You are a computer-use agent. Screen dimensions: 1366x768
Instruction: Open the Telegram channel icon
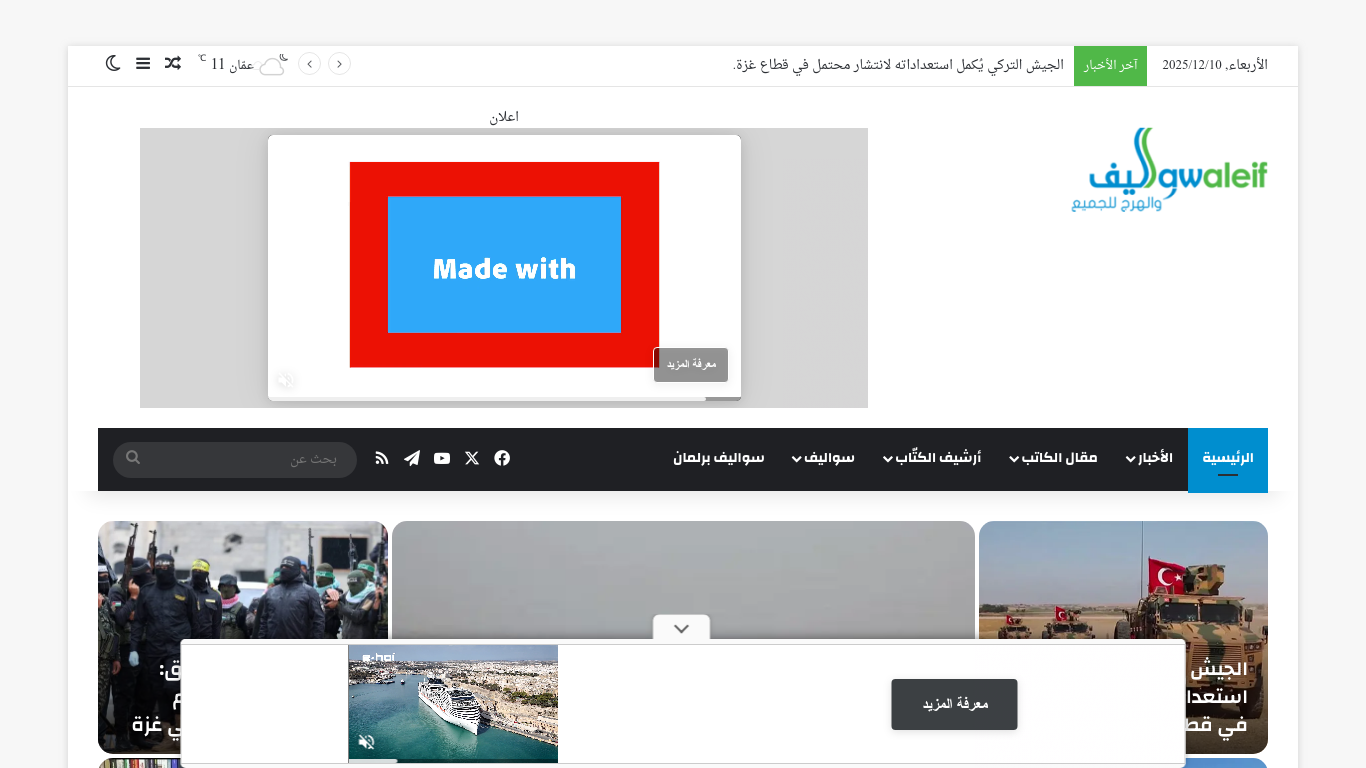click(411, 458)
